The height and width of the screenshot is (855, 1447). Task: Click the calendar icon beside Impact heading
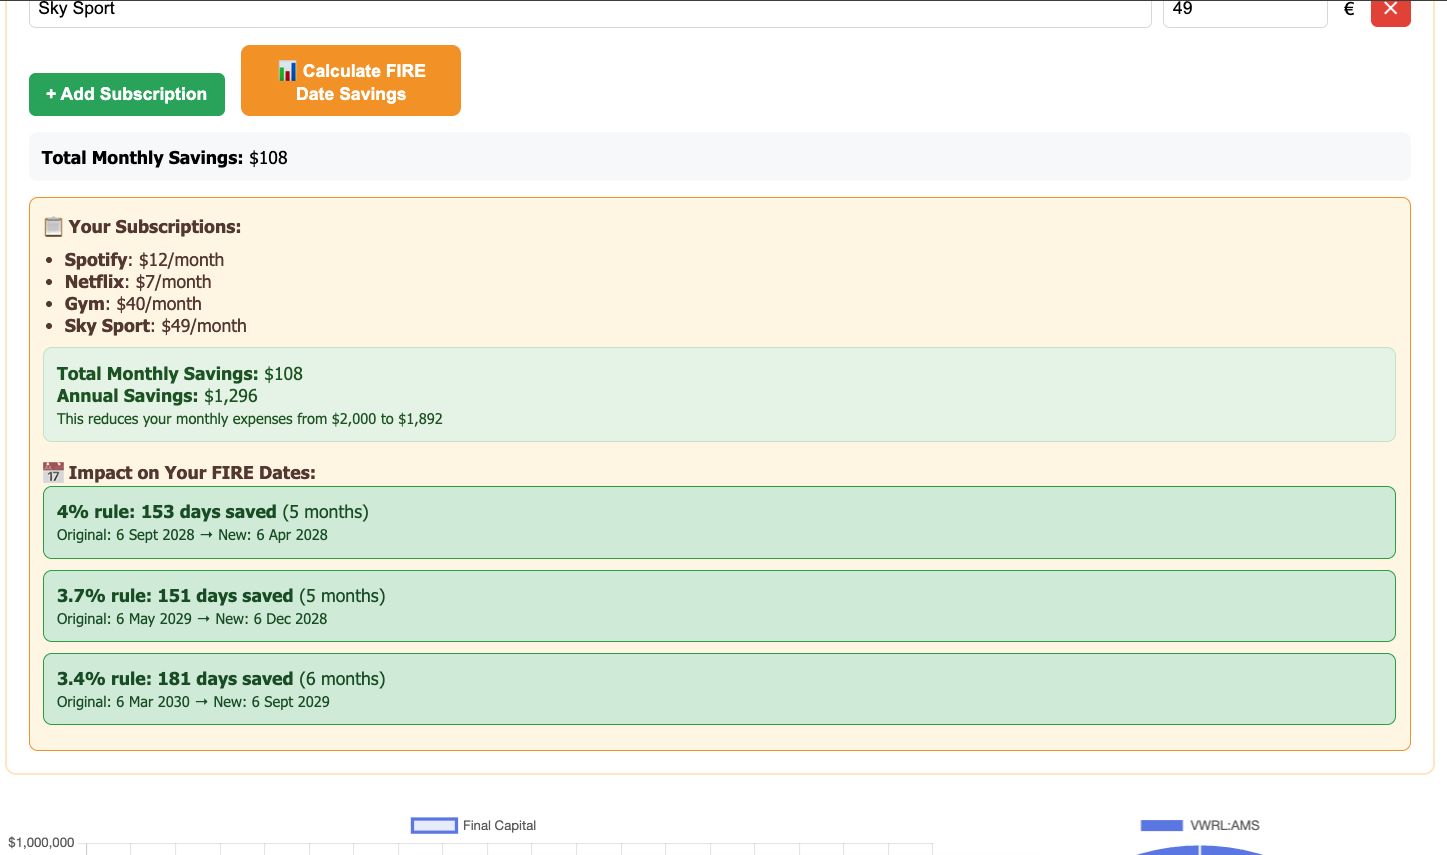[x=54, y=473]
